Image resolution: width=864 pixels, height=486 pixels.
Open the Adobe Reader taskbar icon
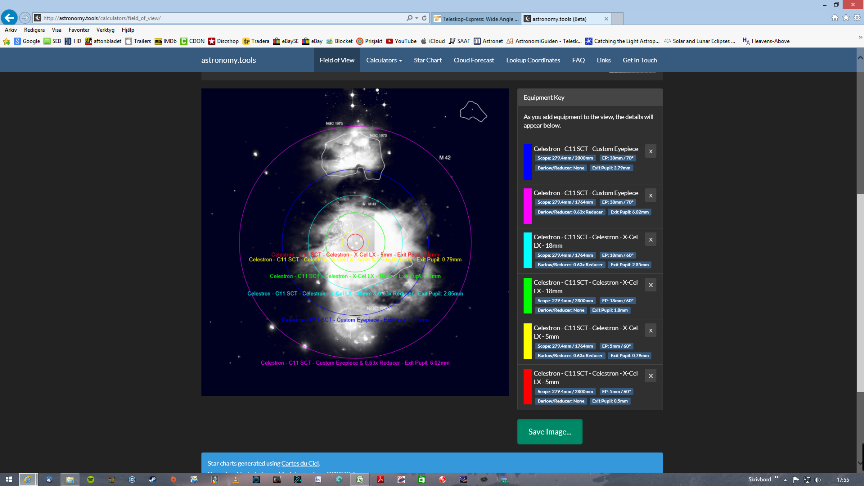[x=380, y=479]
